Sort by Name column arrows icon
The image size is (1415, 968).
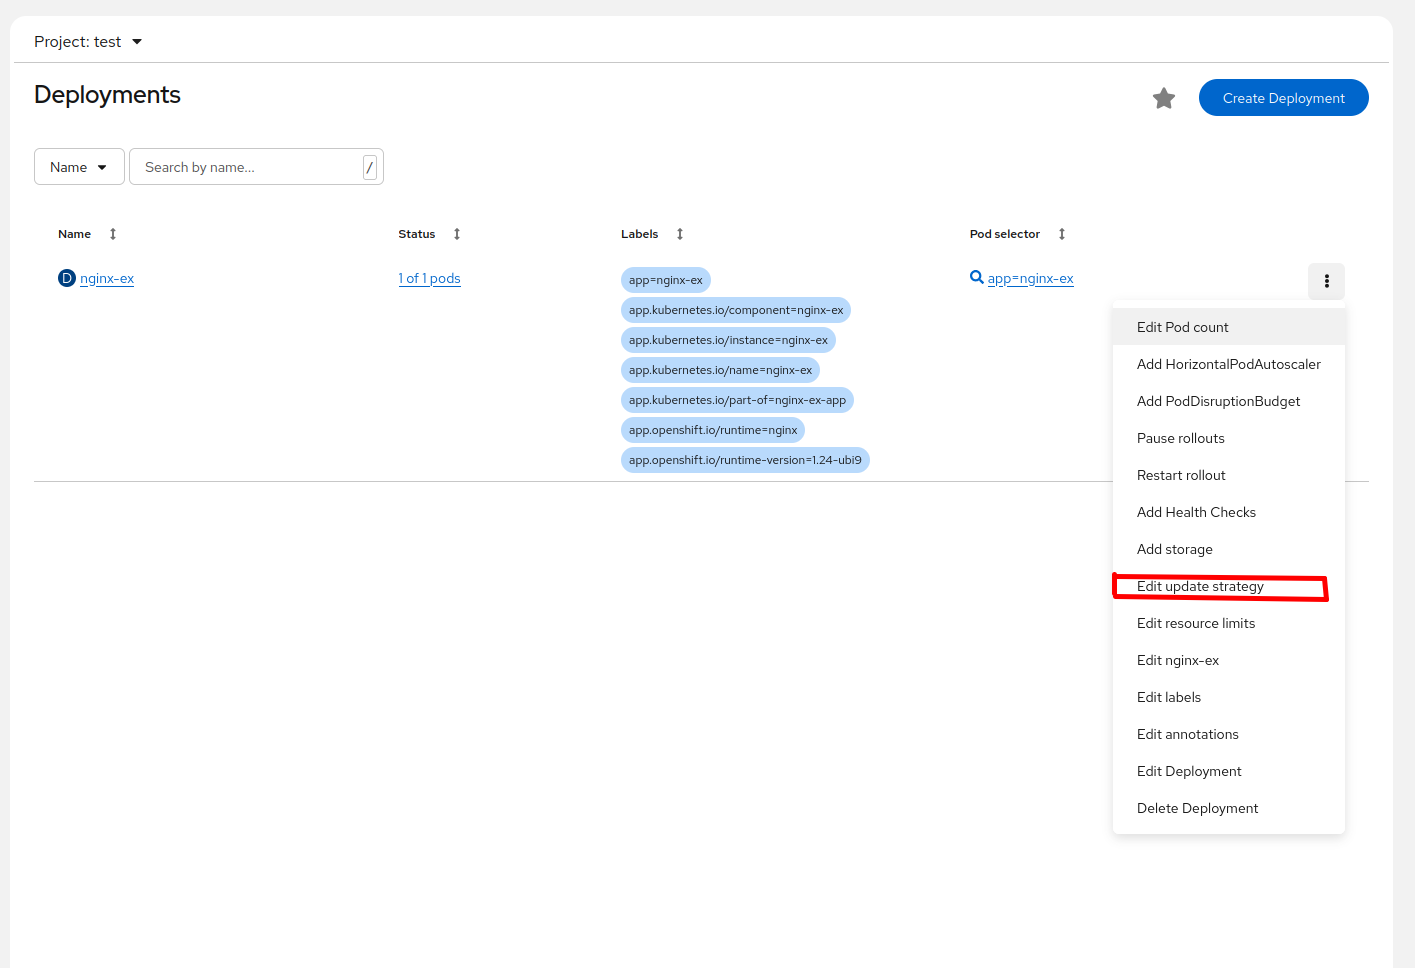coord(113,234)
